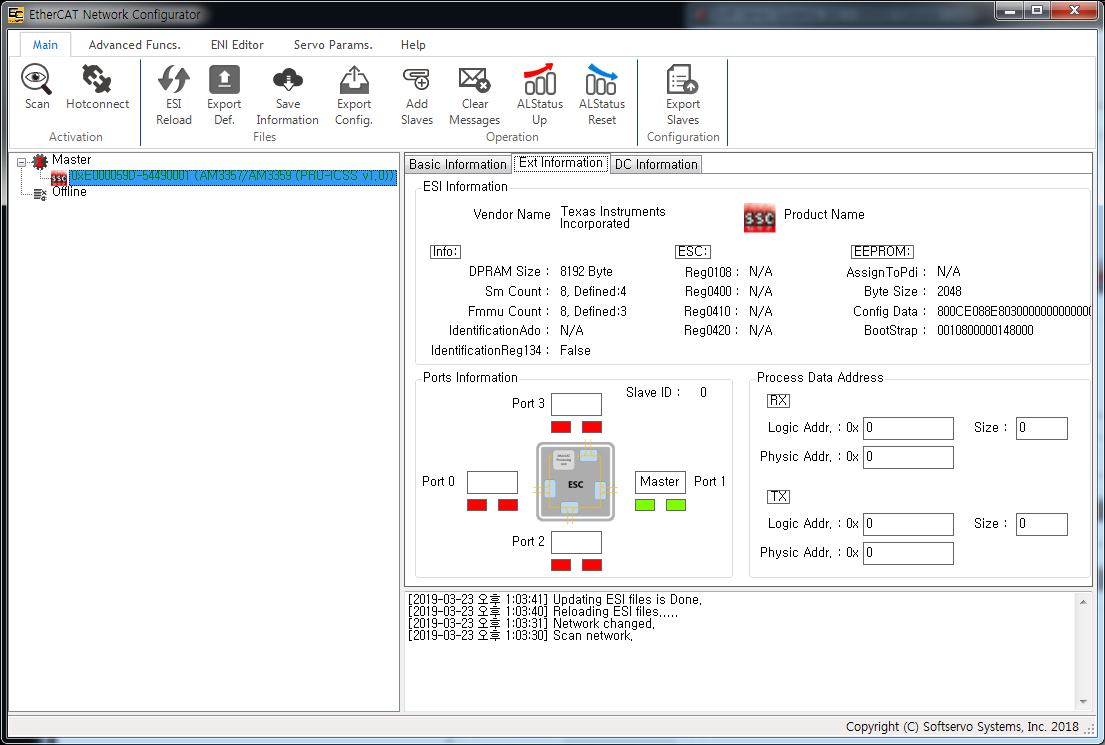The width and height of the screenshot is (1105, 745).
Task: Click the Hotconnect plug icon
Action: pos(97,80)
